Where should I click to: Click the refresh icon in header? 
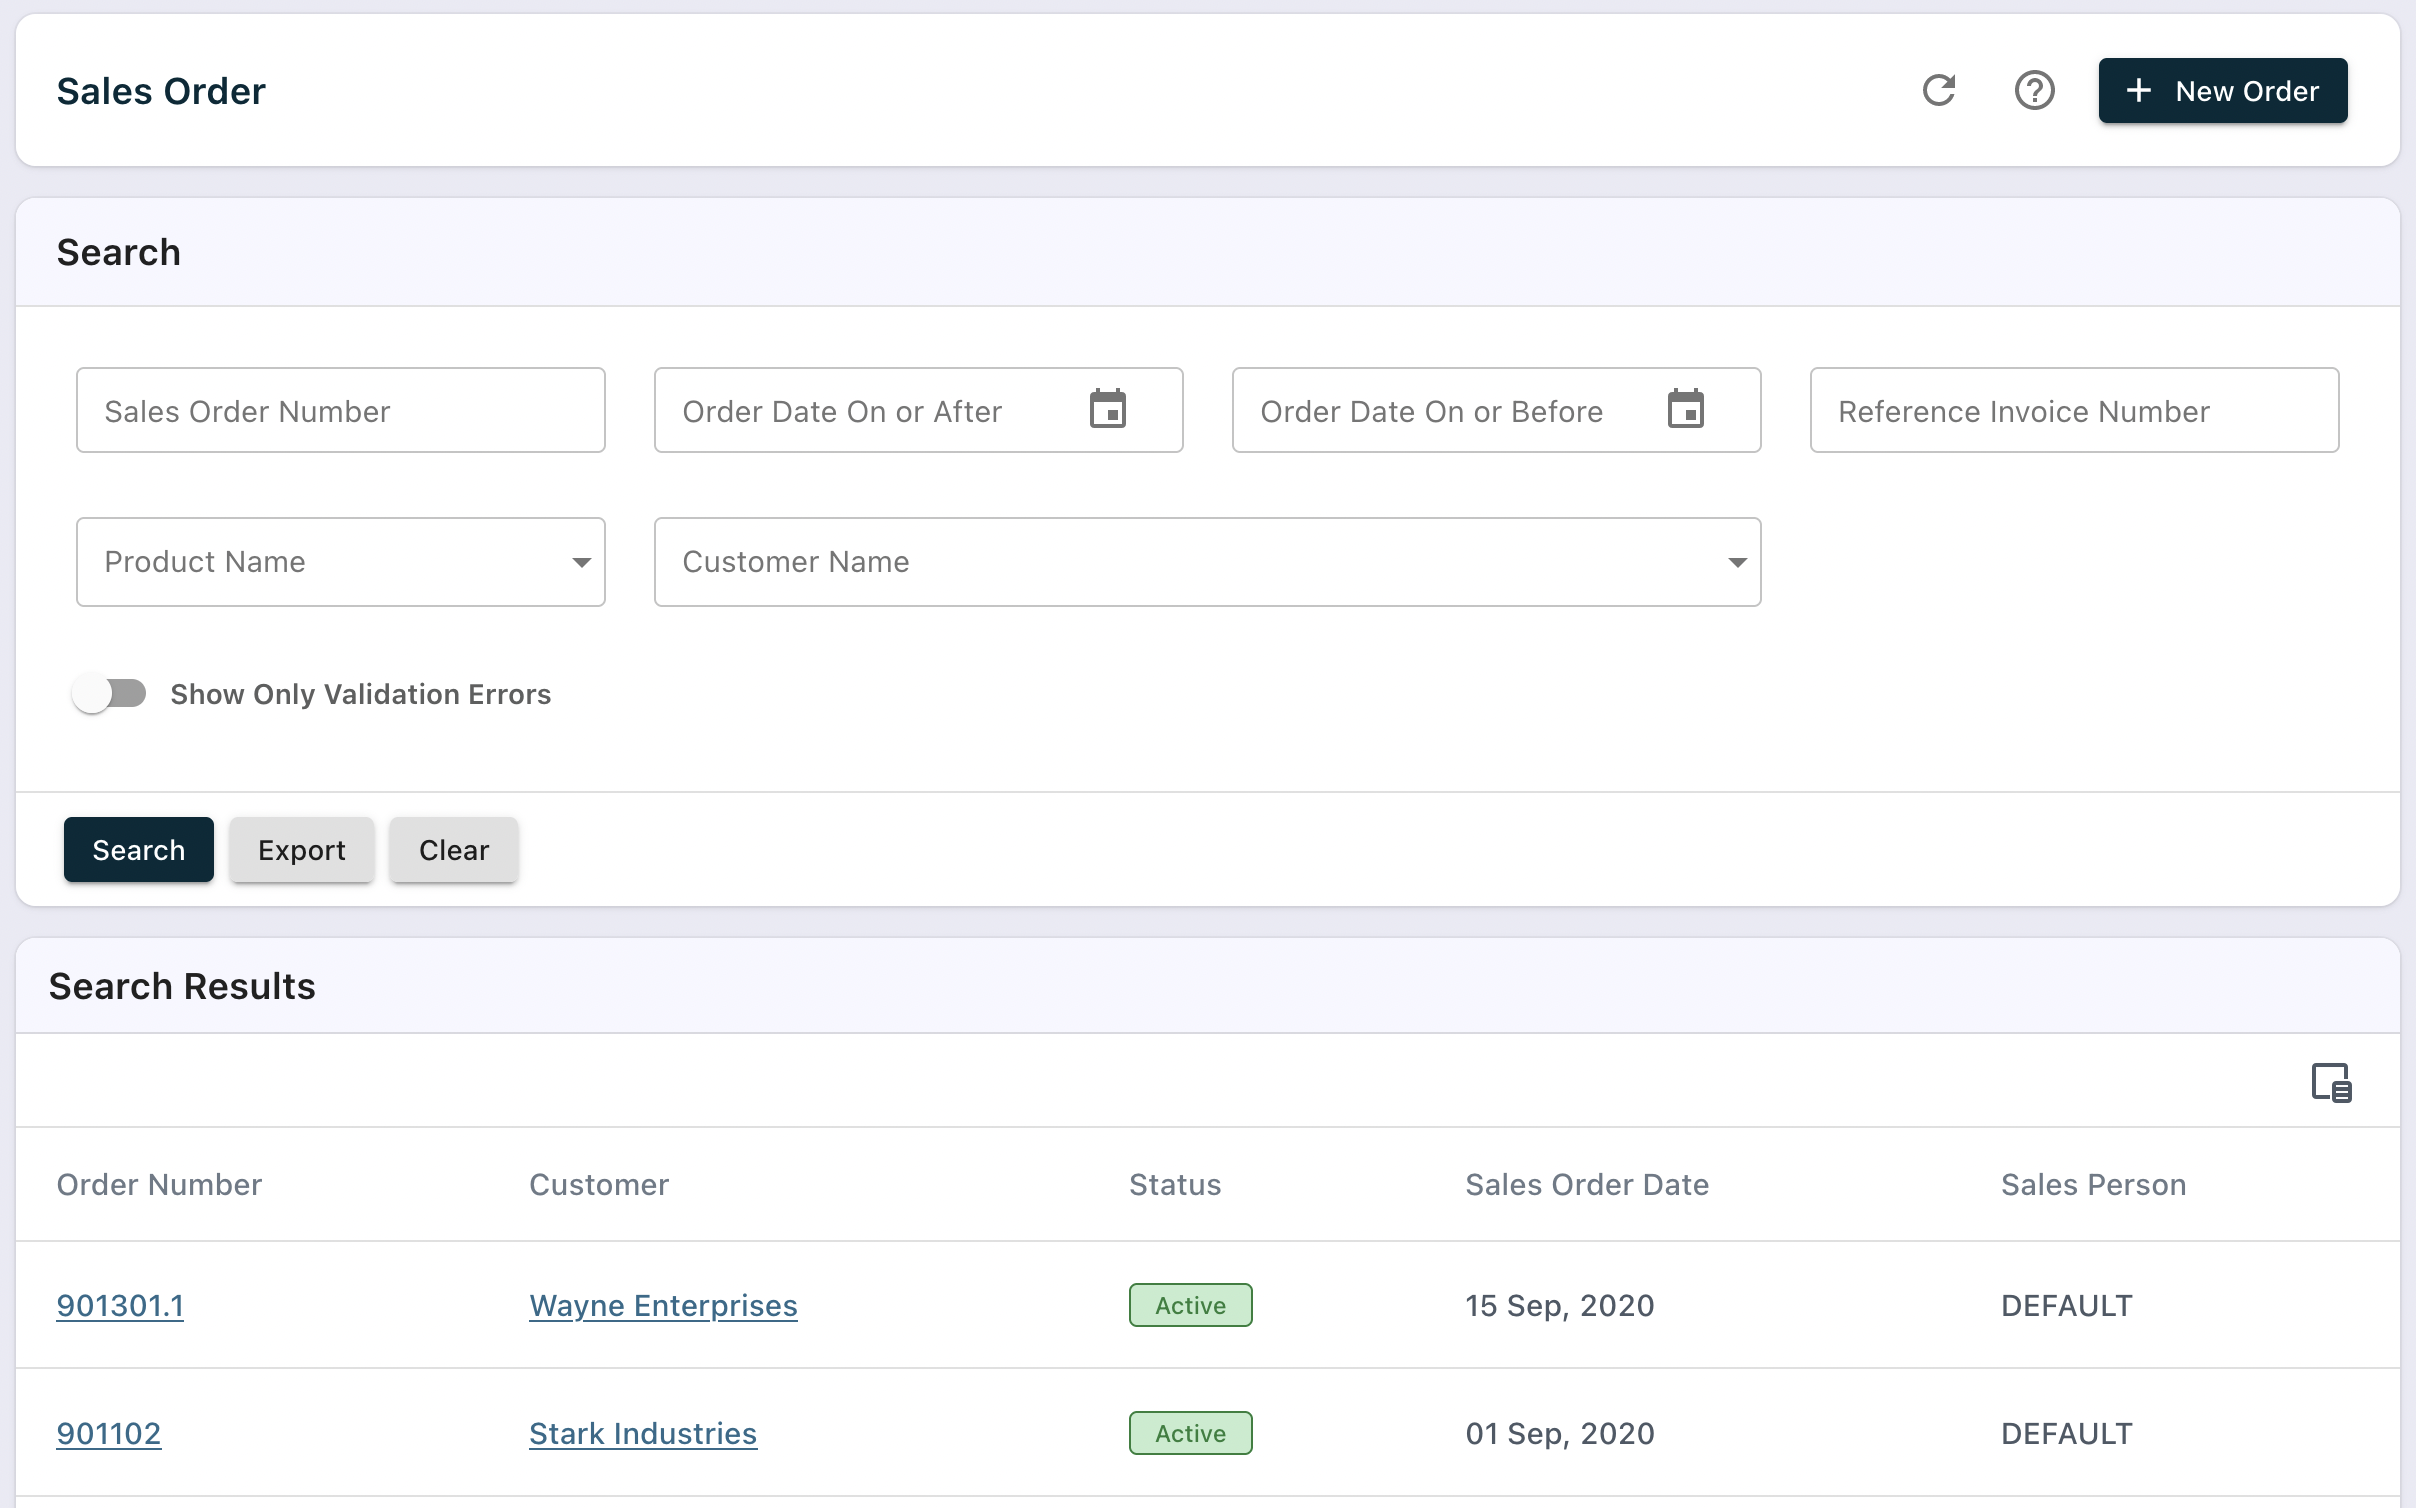pyautogui.click(x=1938, y=91)
